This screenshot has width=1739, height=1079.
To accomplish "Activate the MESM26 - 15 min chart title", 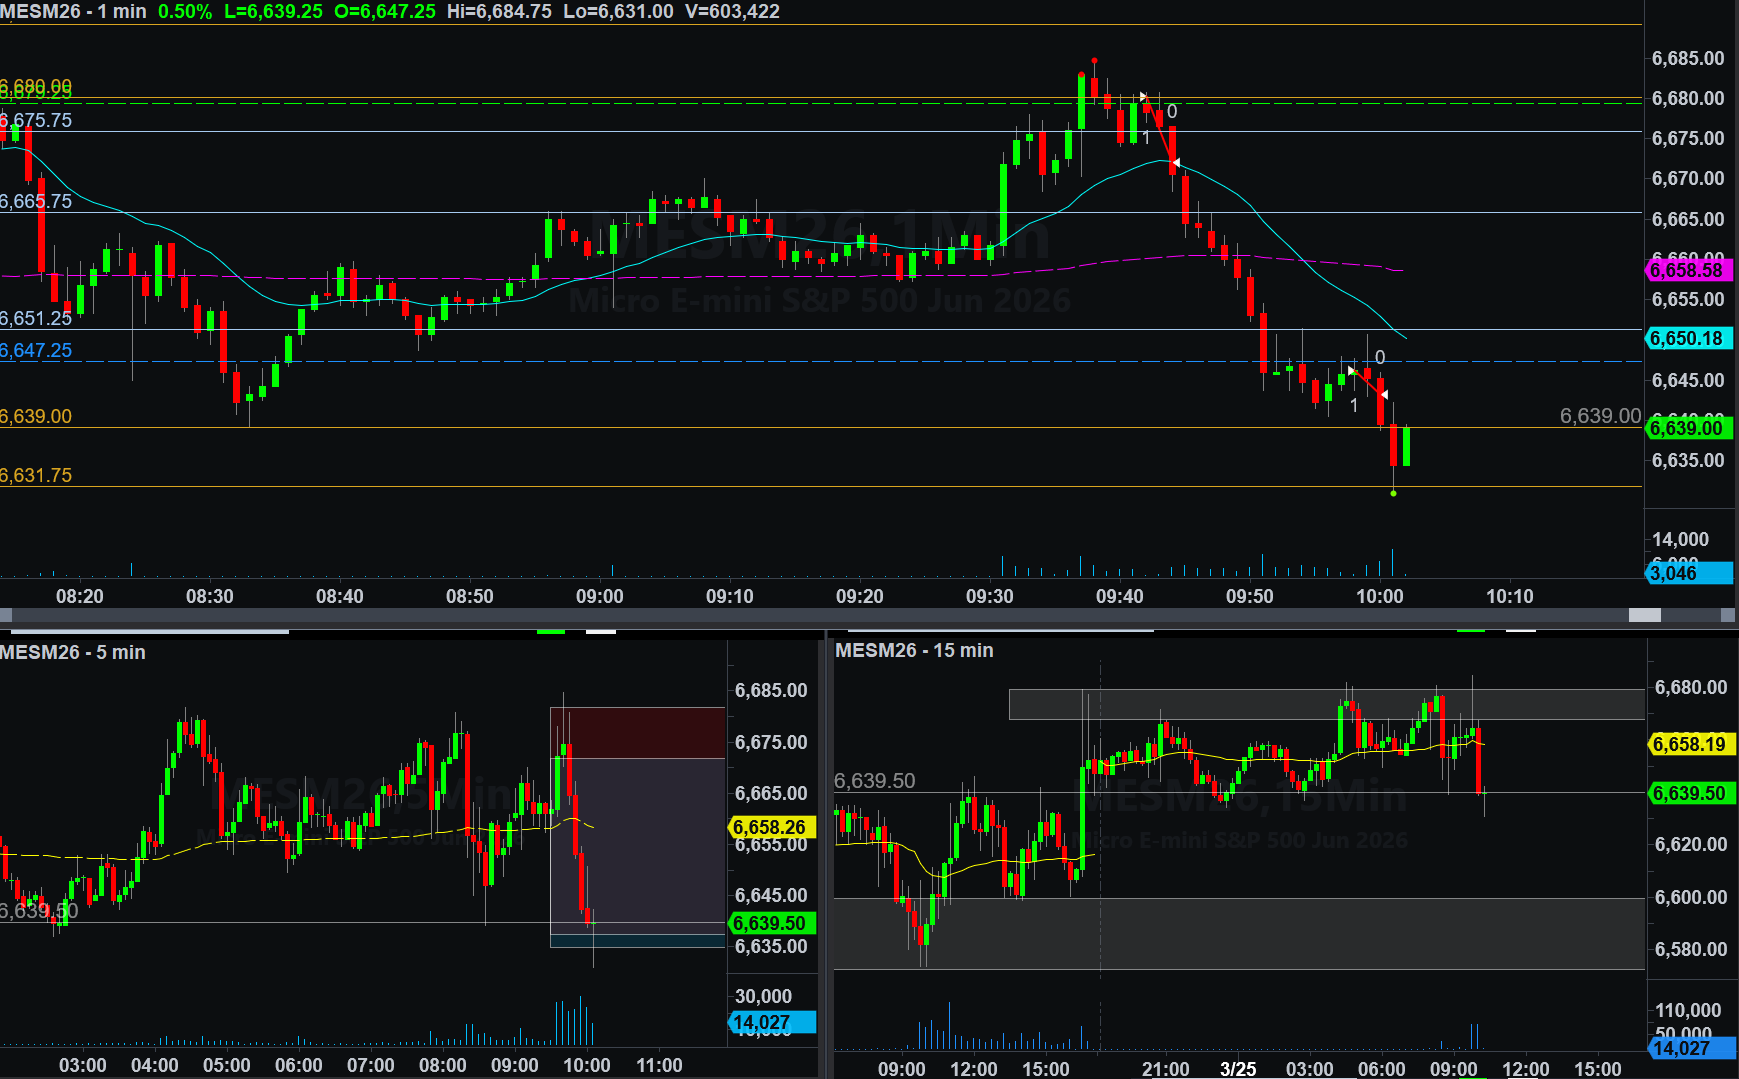I will click(914, 650).
